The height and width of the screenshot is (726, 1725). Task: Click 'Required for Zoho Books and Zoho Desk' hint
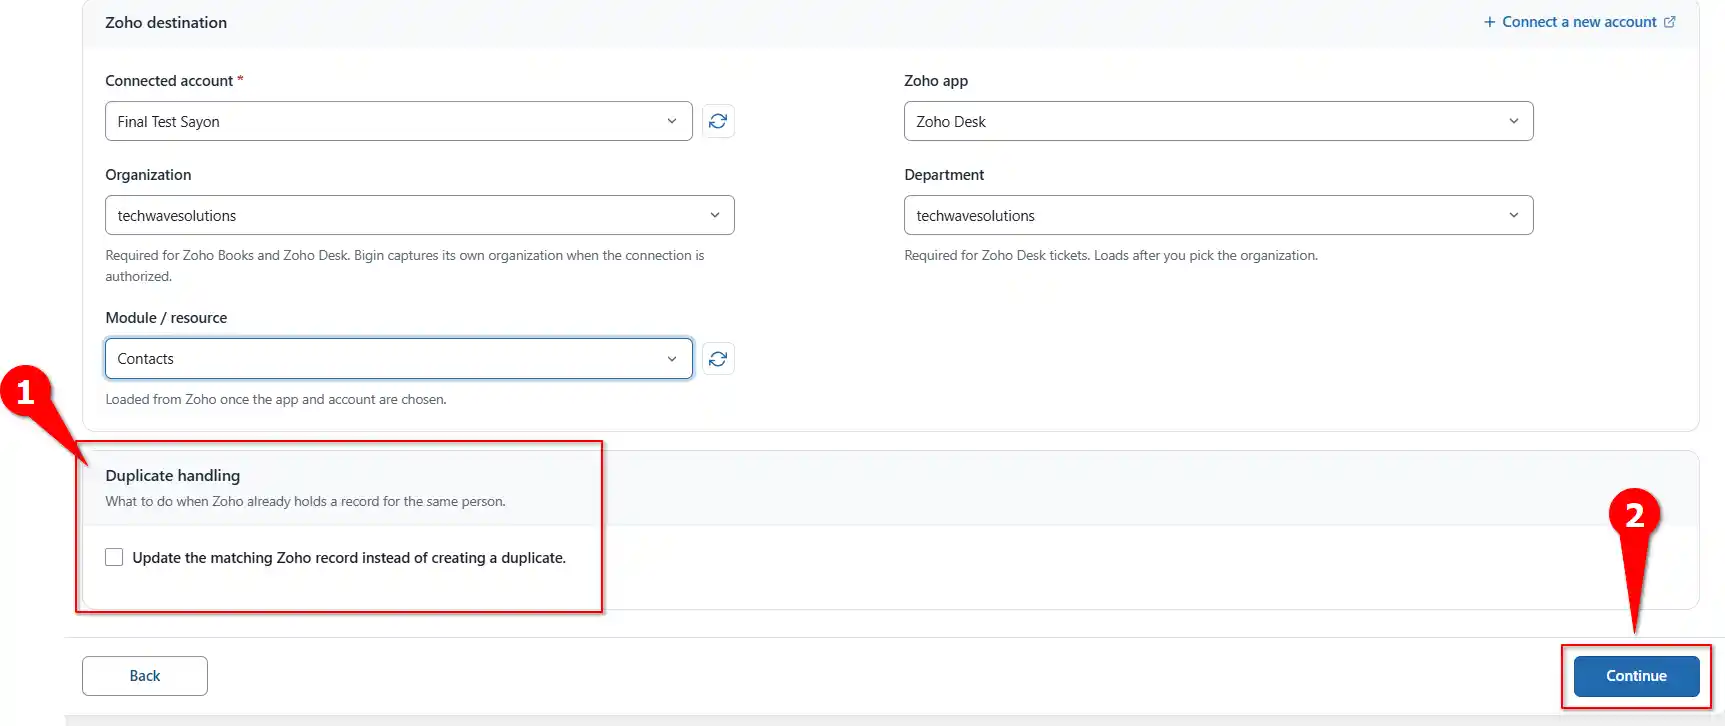[x=405, y=266]
